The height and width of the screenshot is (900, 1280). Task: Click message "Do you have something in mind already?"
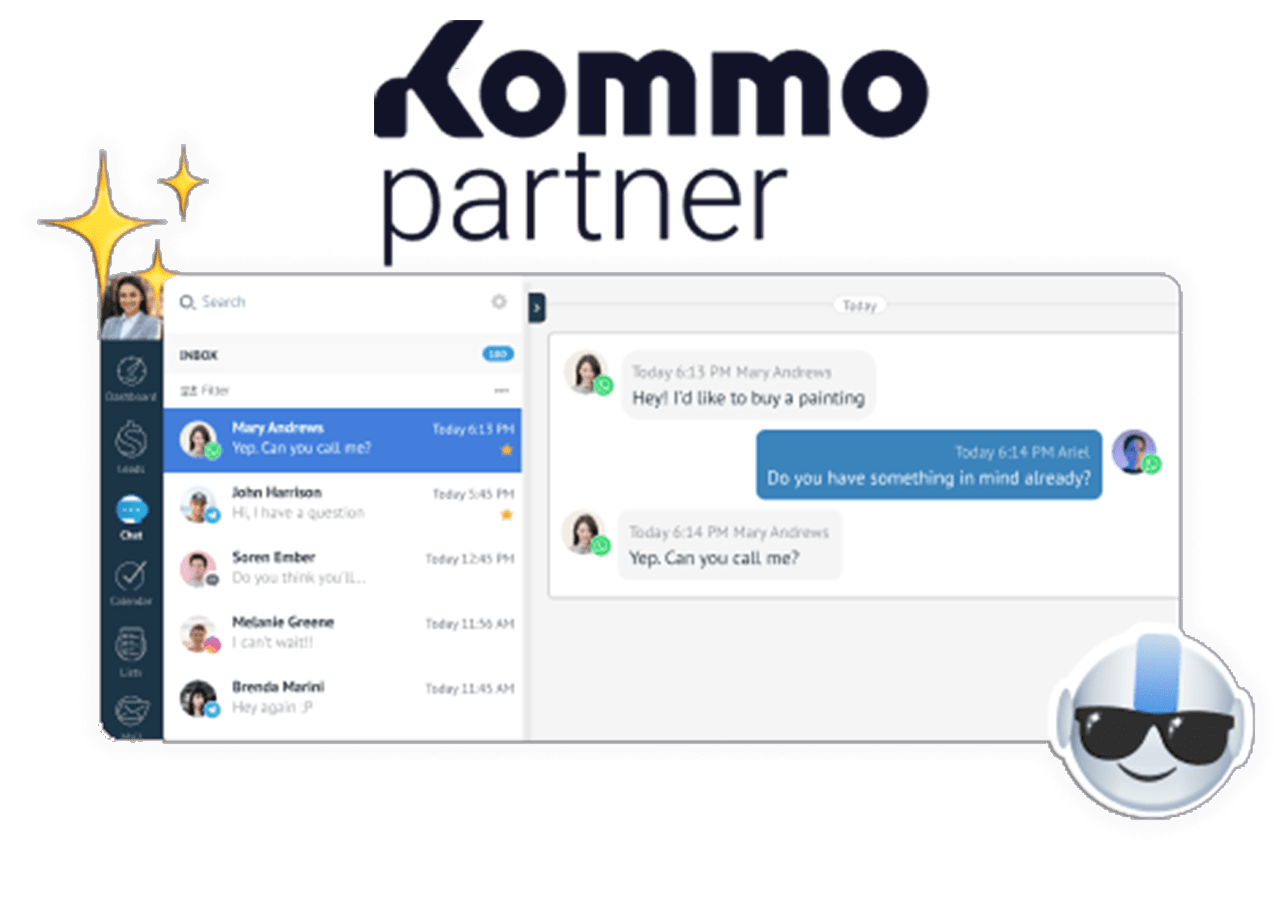[929, 465]
